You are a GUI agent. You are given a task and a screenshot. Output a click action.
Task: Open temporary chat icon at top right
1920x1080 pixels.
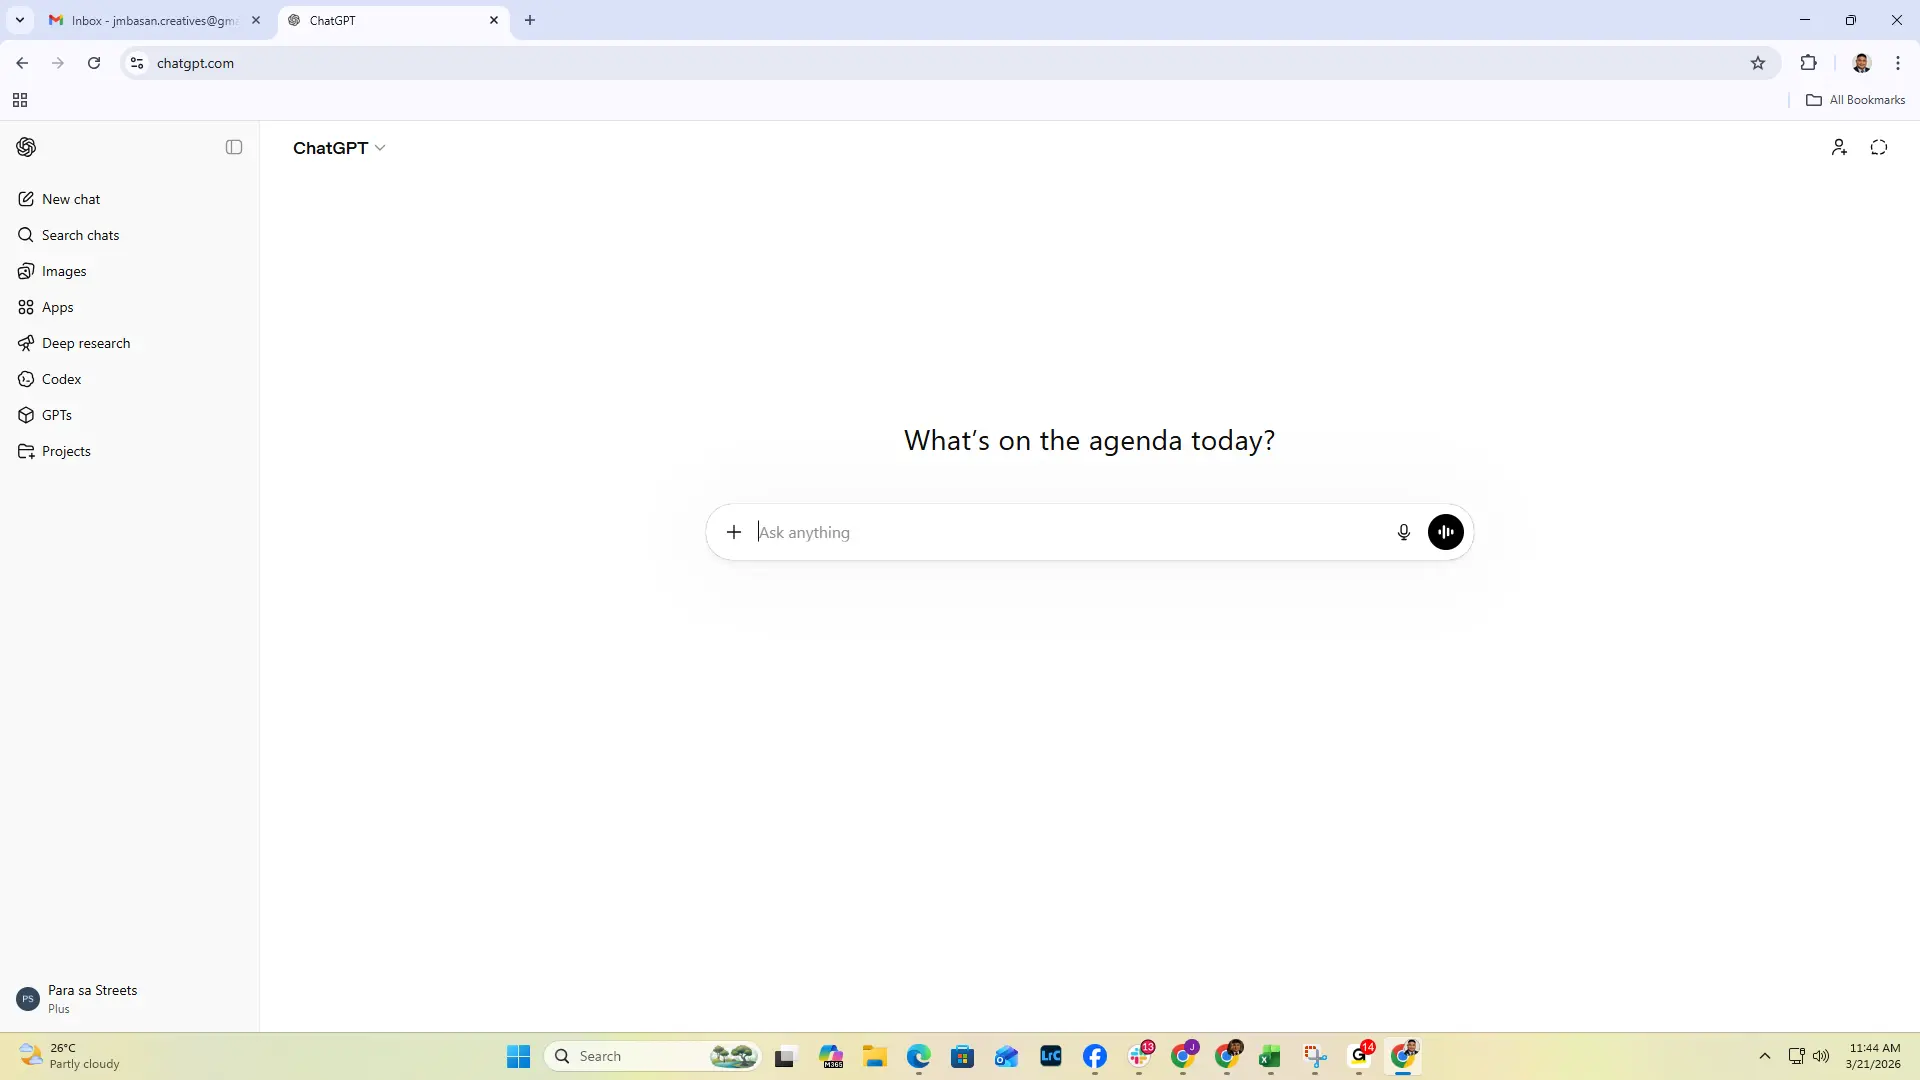1879,148
